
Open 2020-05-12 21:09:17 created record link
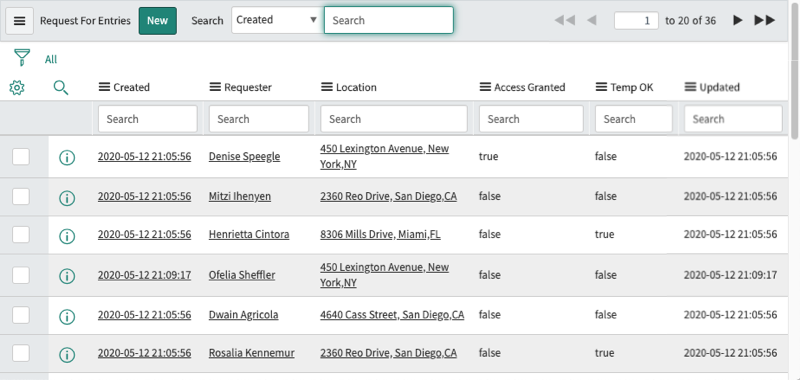click(x=144, y=275)
